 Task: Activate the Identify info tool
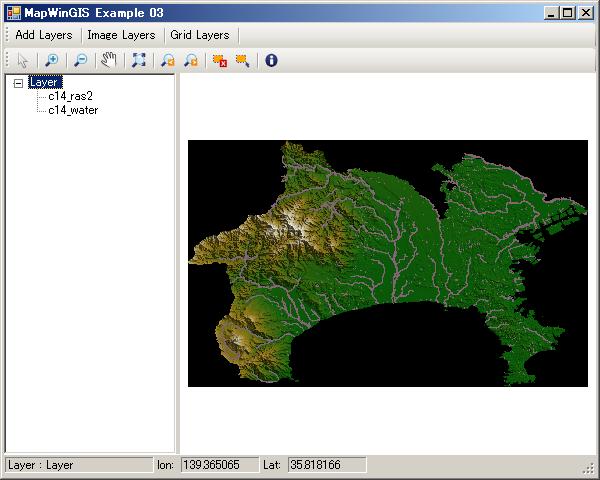coord(271,60)
